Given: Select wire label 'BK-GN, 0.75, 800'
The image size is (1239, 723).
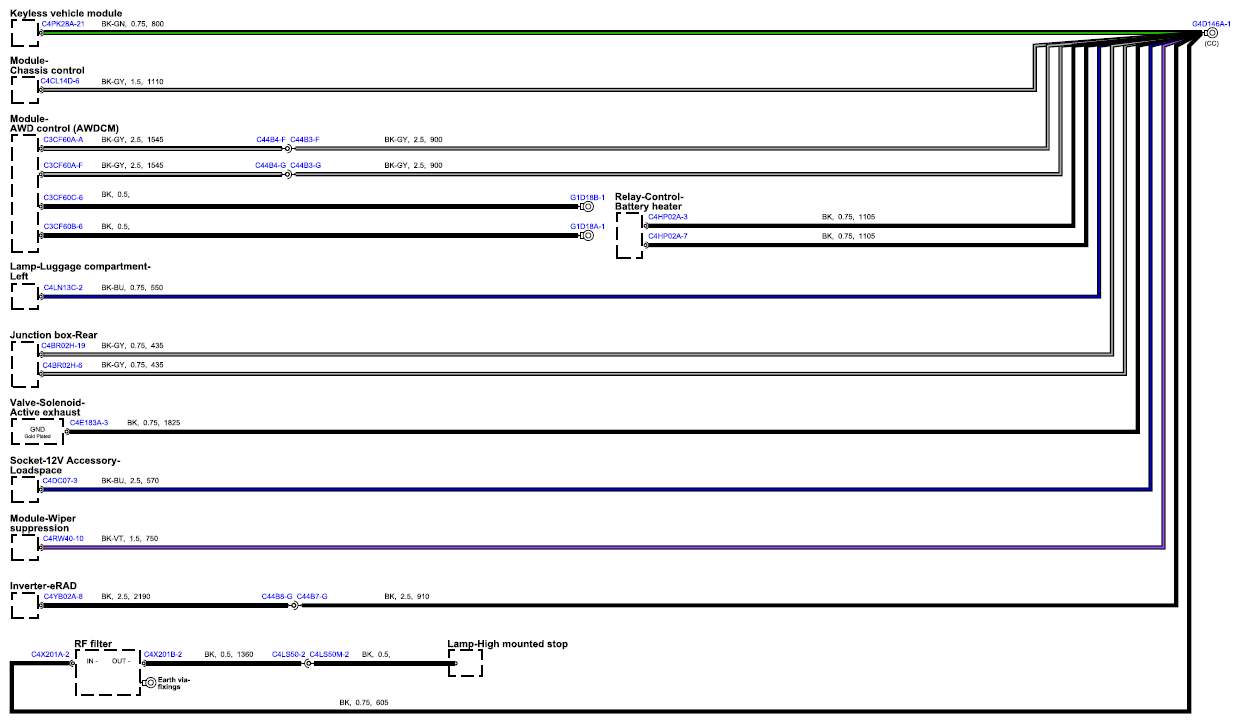Looking at the screenshot, I should (133, 23).
